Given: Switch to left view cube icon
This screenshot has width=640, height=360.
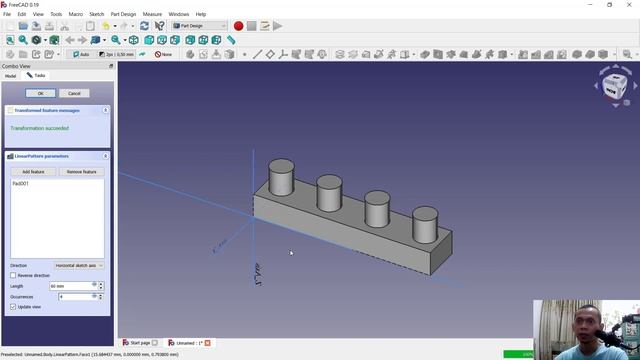Looking at the screenshot, I should [216, 40].
